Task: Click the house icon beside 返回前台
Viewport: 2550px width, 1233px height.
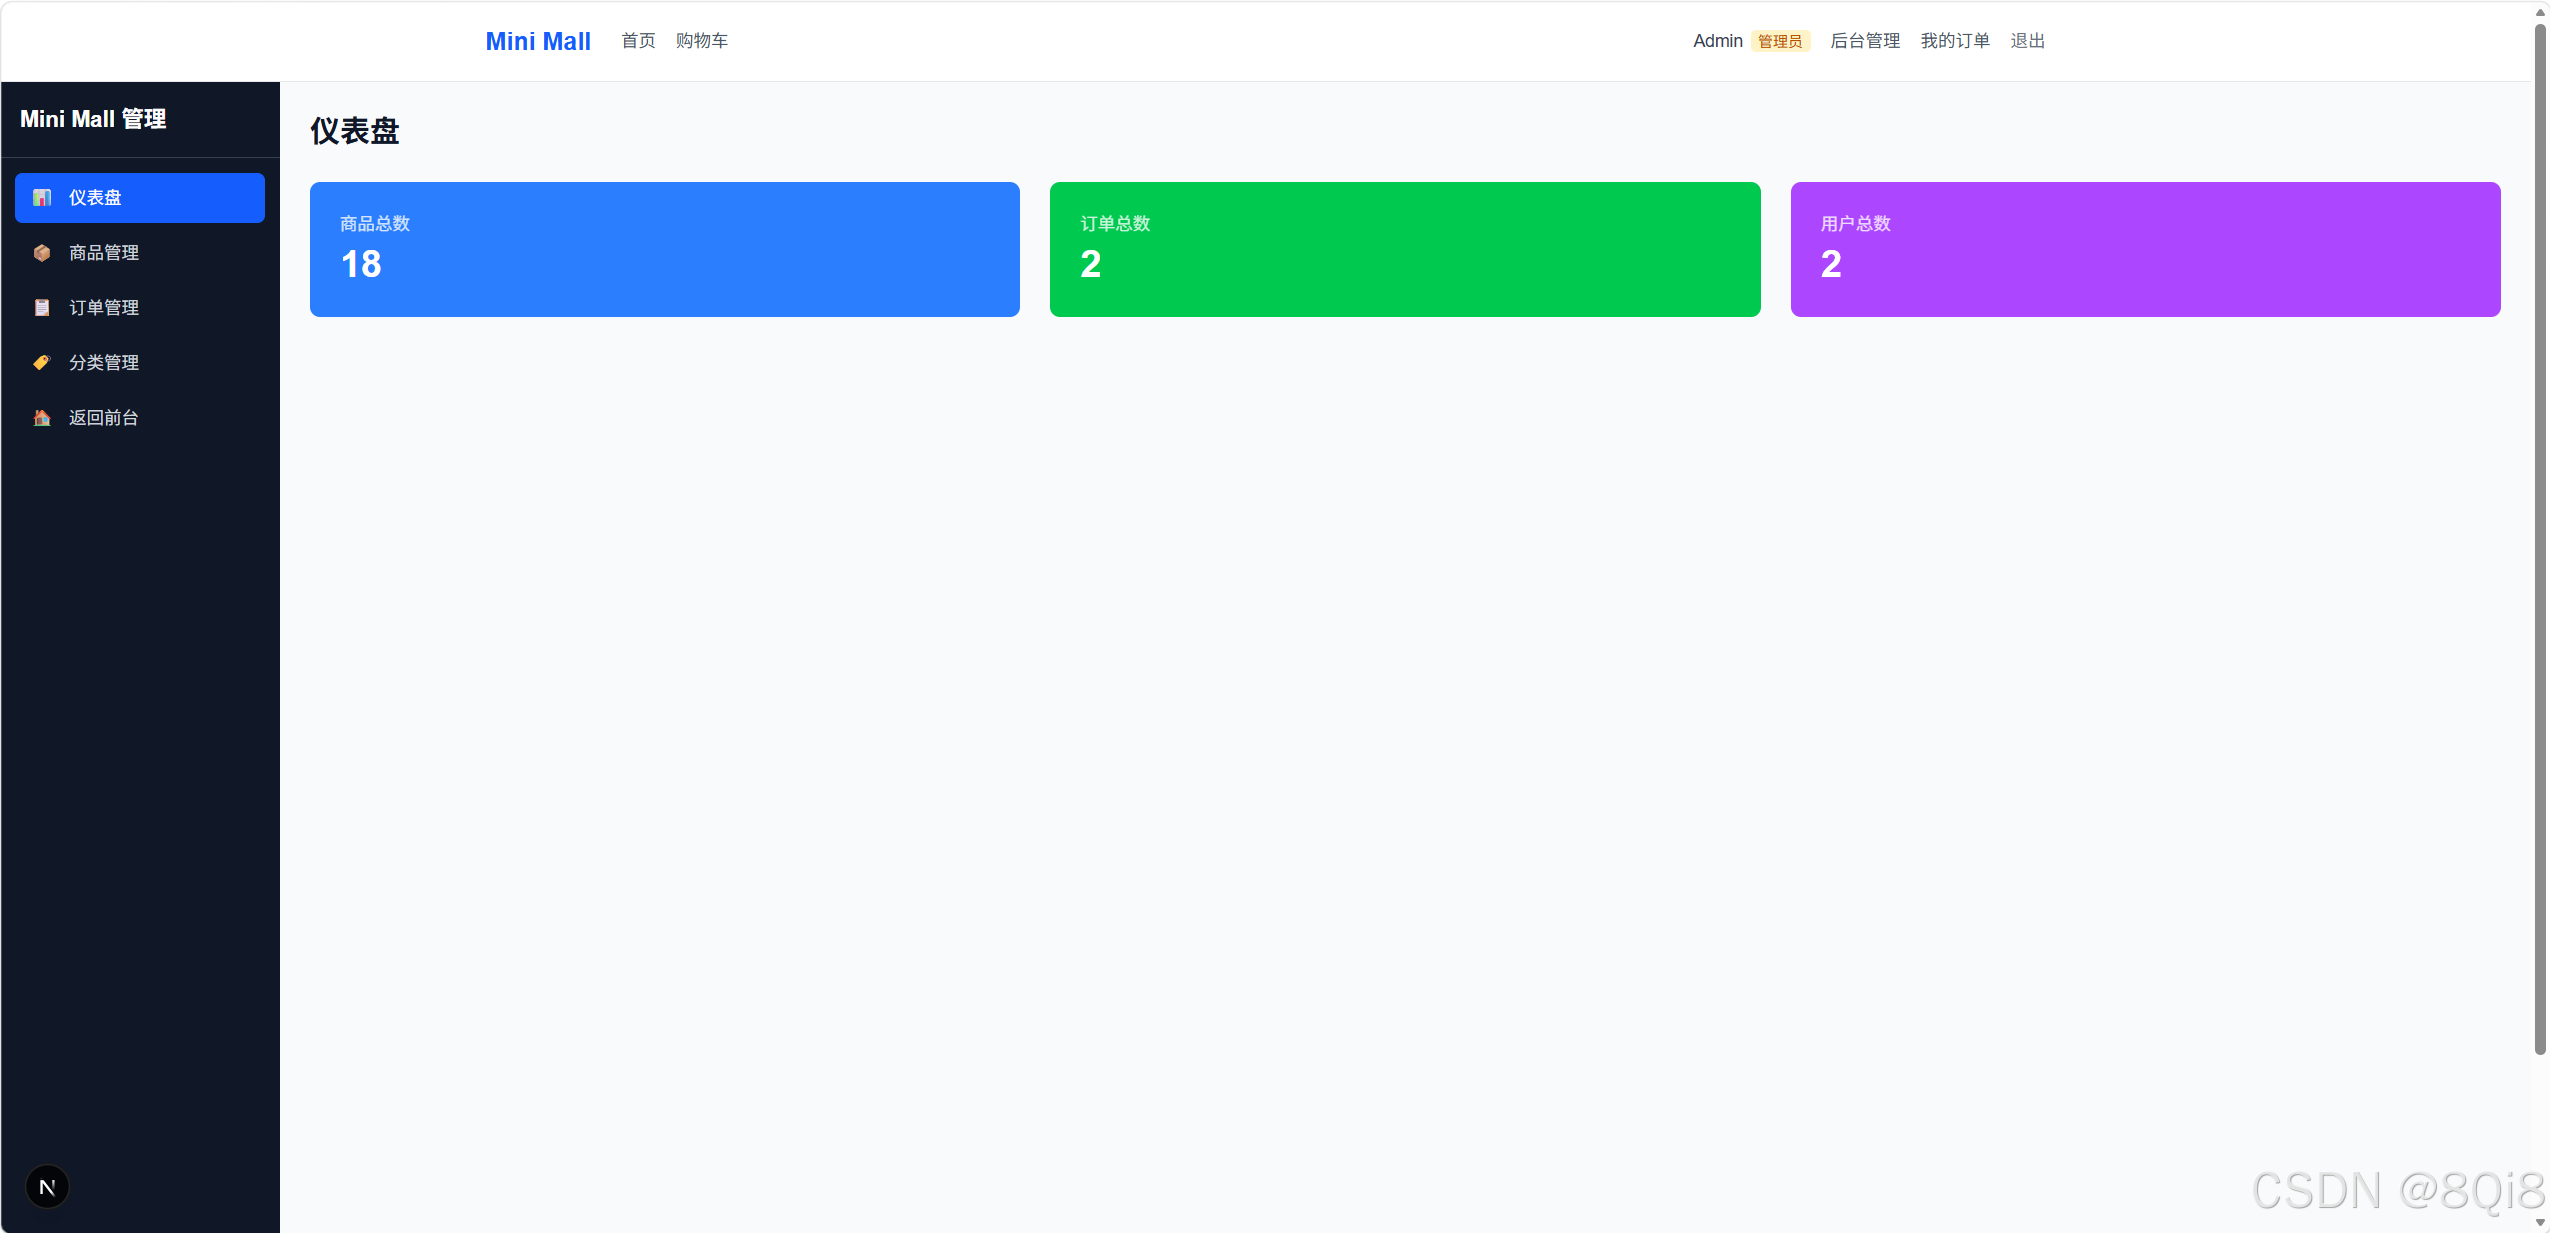Action: 42,418
